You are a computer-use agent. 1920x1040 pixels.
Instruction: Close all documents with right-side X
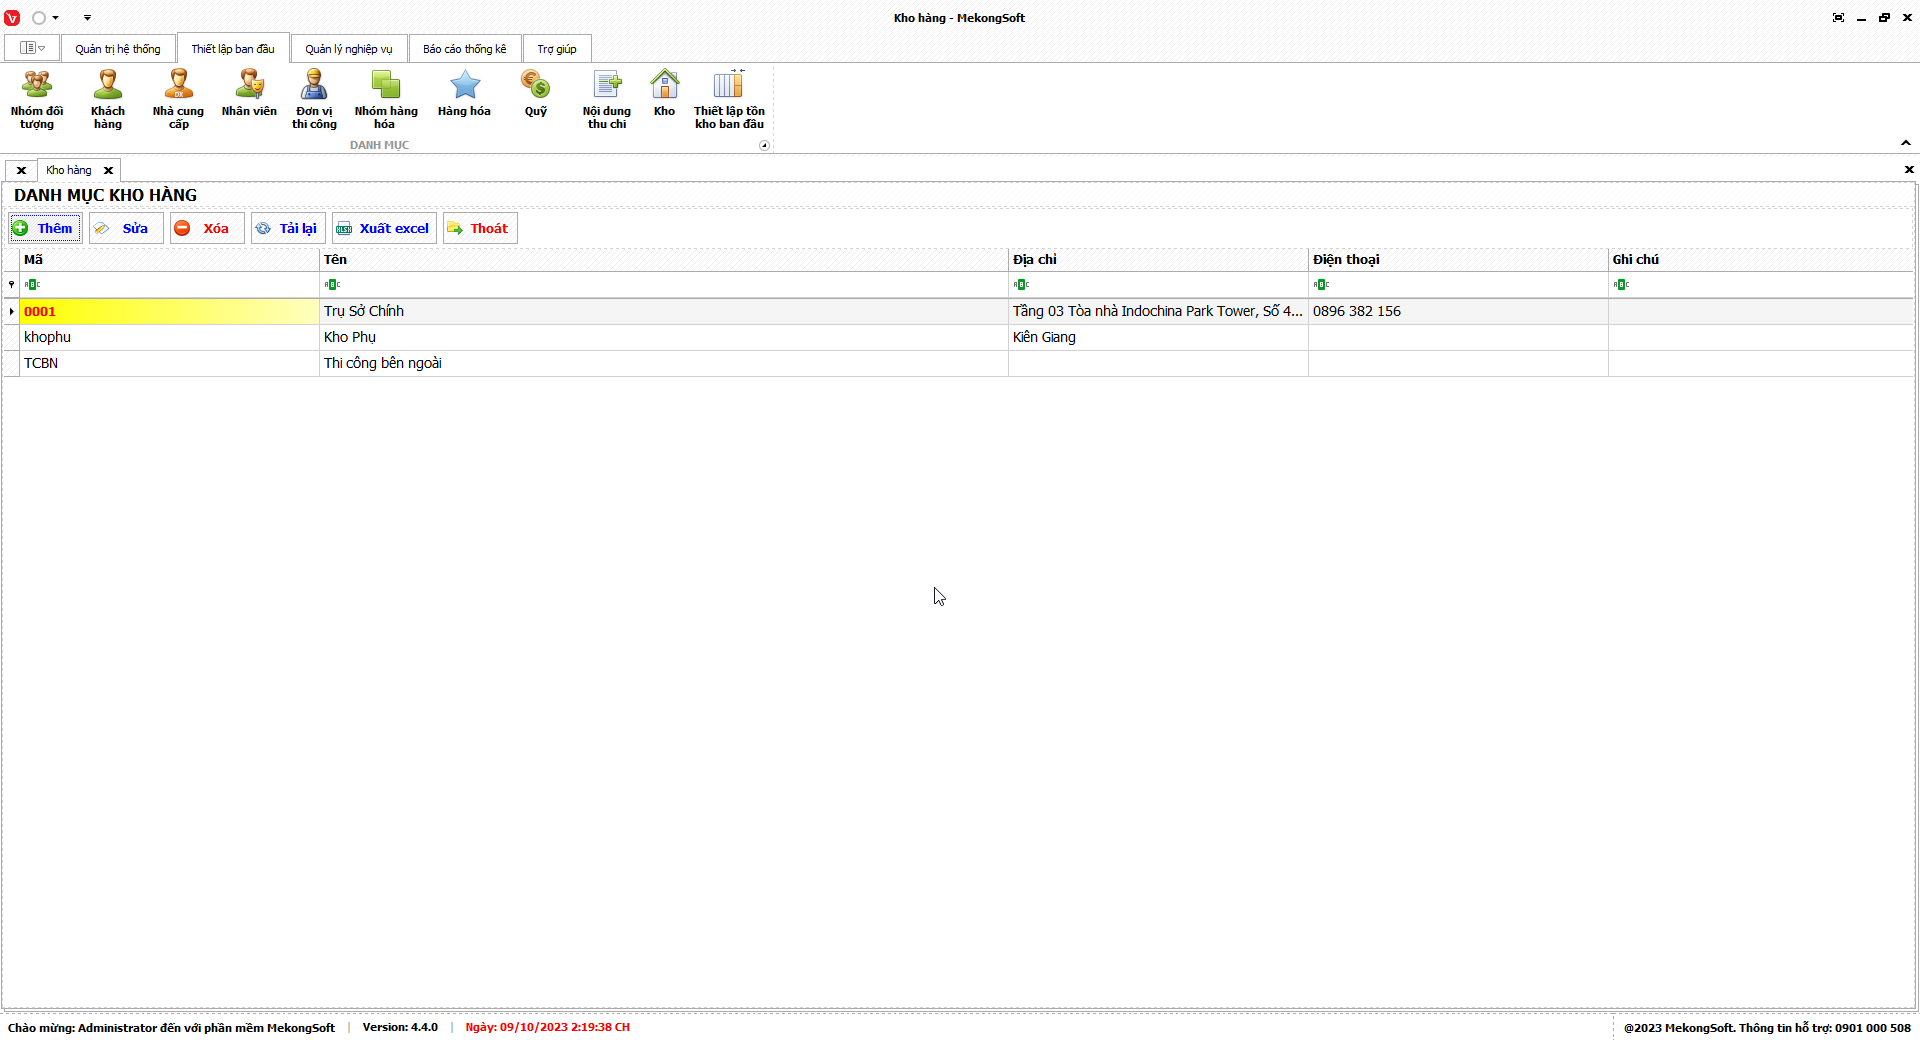(x=1908, y=169)
